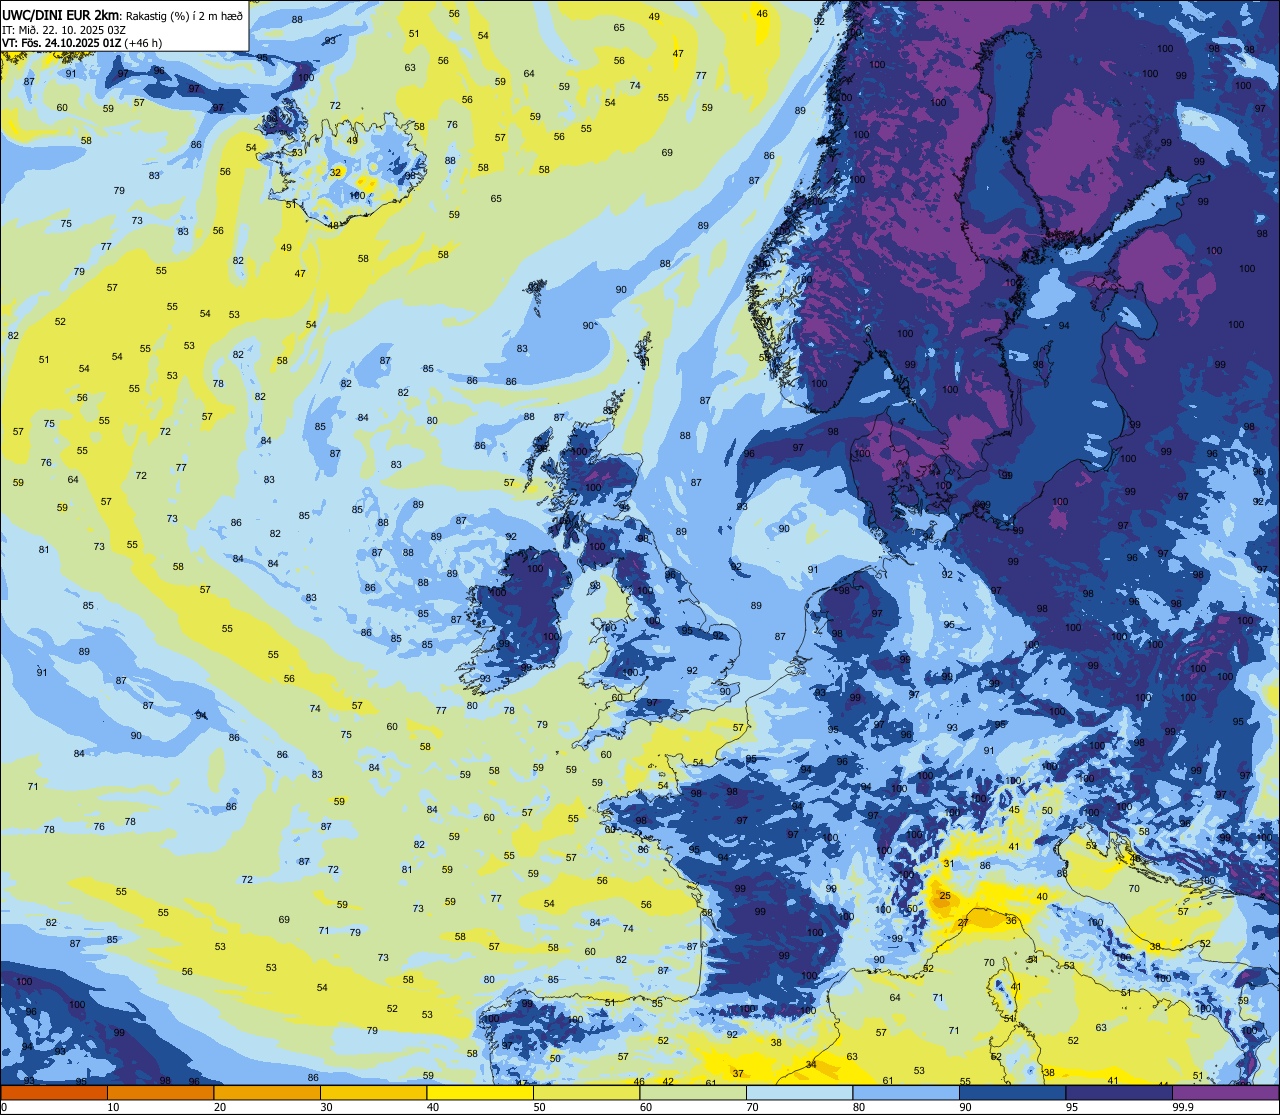Click the 0–10% dark orange legend swatch
Viewport: 1280px width, 1115px height.
coord(54,1093)
